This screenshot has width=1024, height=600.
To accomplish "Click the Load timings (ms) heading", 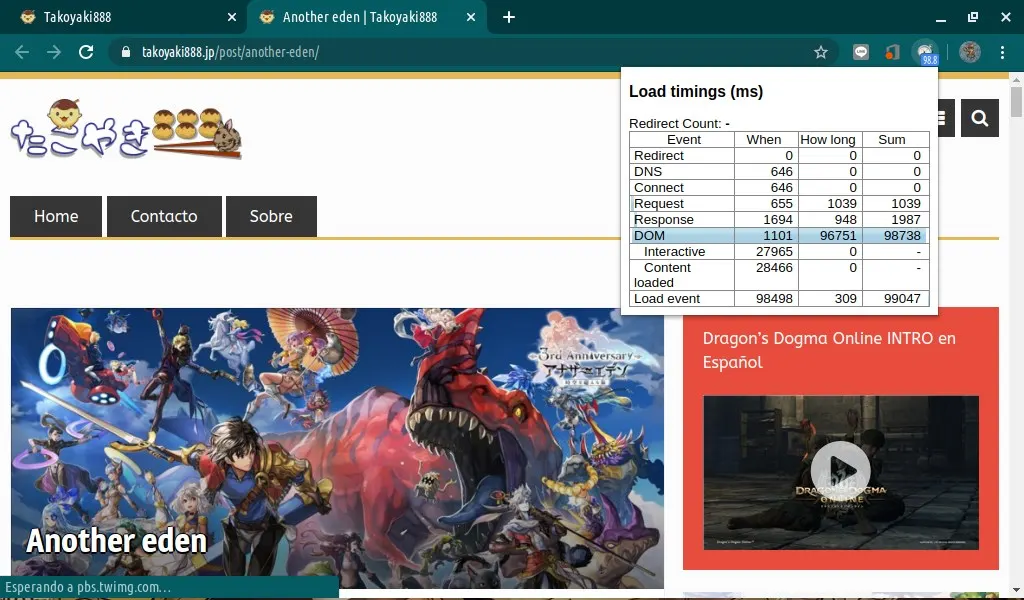I will [x=696, y=91].
